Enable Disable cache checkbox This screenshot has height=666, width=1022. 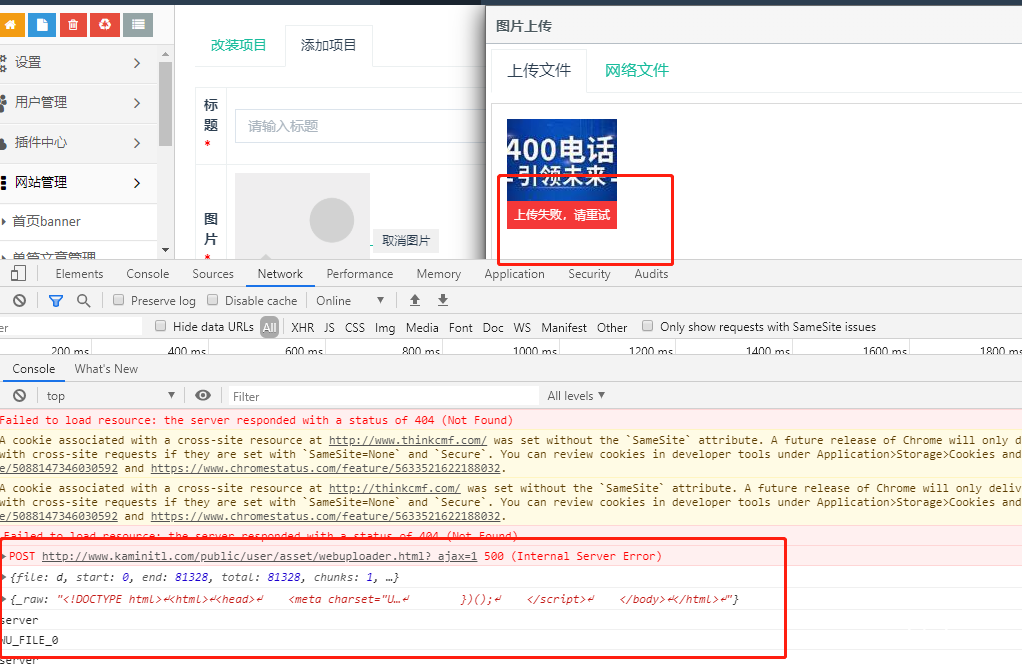[212, 300]
